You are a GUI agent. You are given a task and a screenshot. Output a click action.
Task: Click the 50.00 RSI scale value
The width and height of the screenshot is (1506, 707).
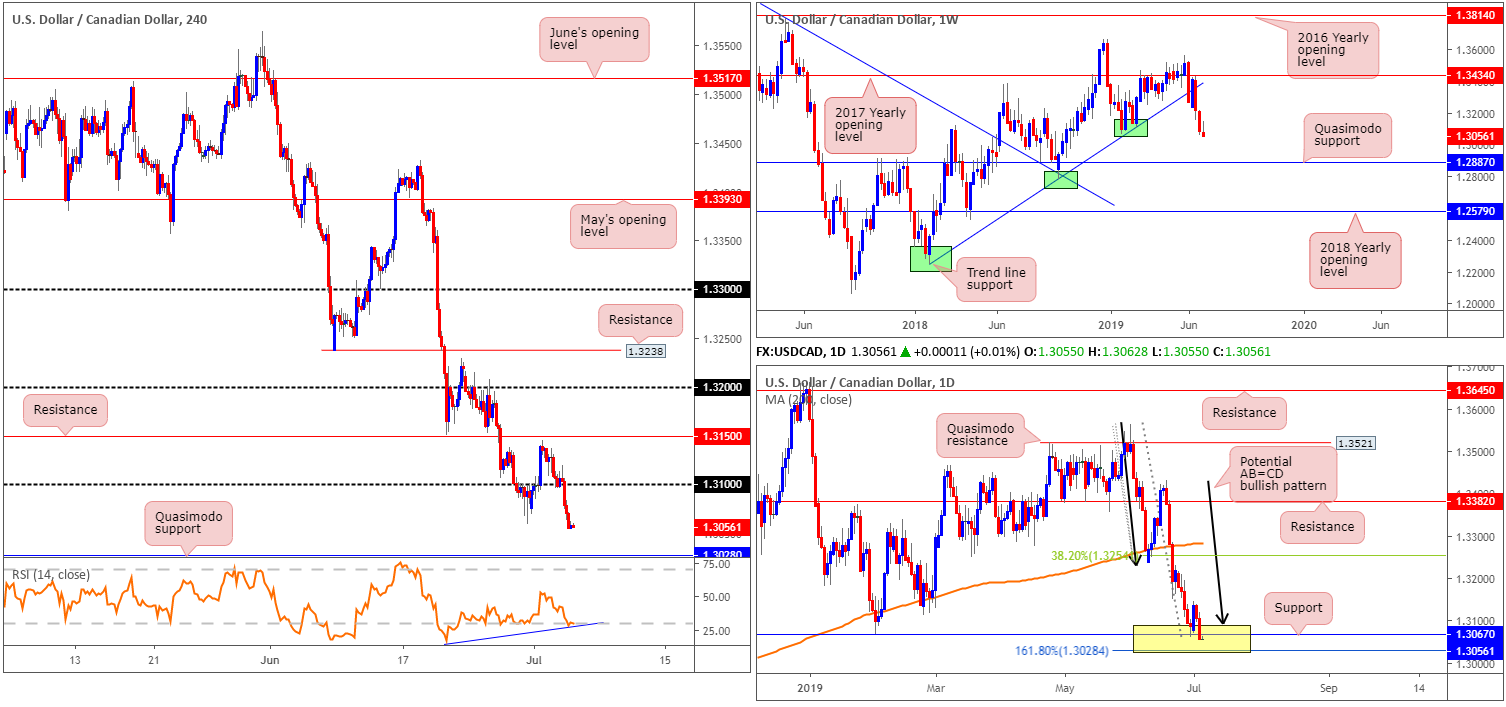click(x=716, y=597)
